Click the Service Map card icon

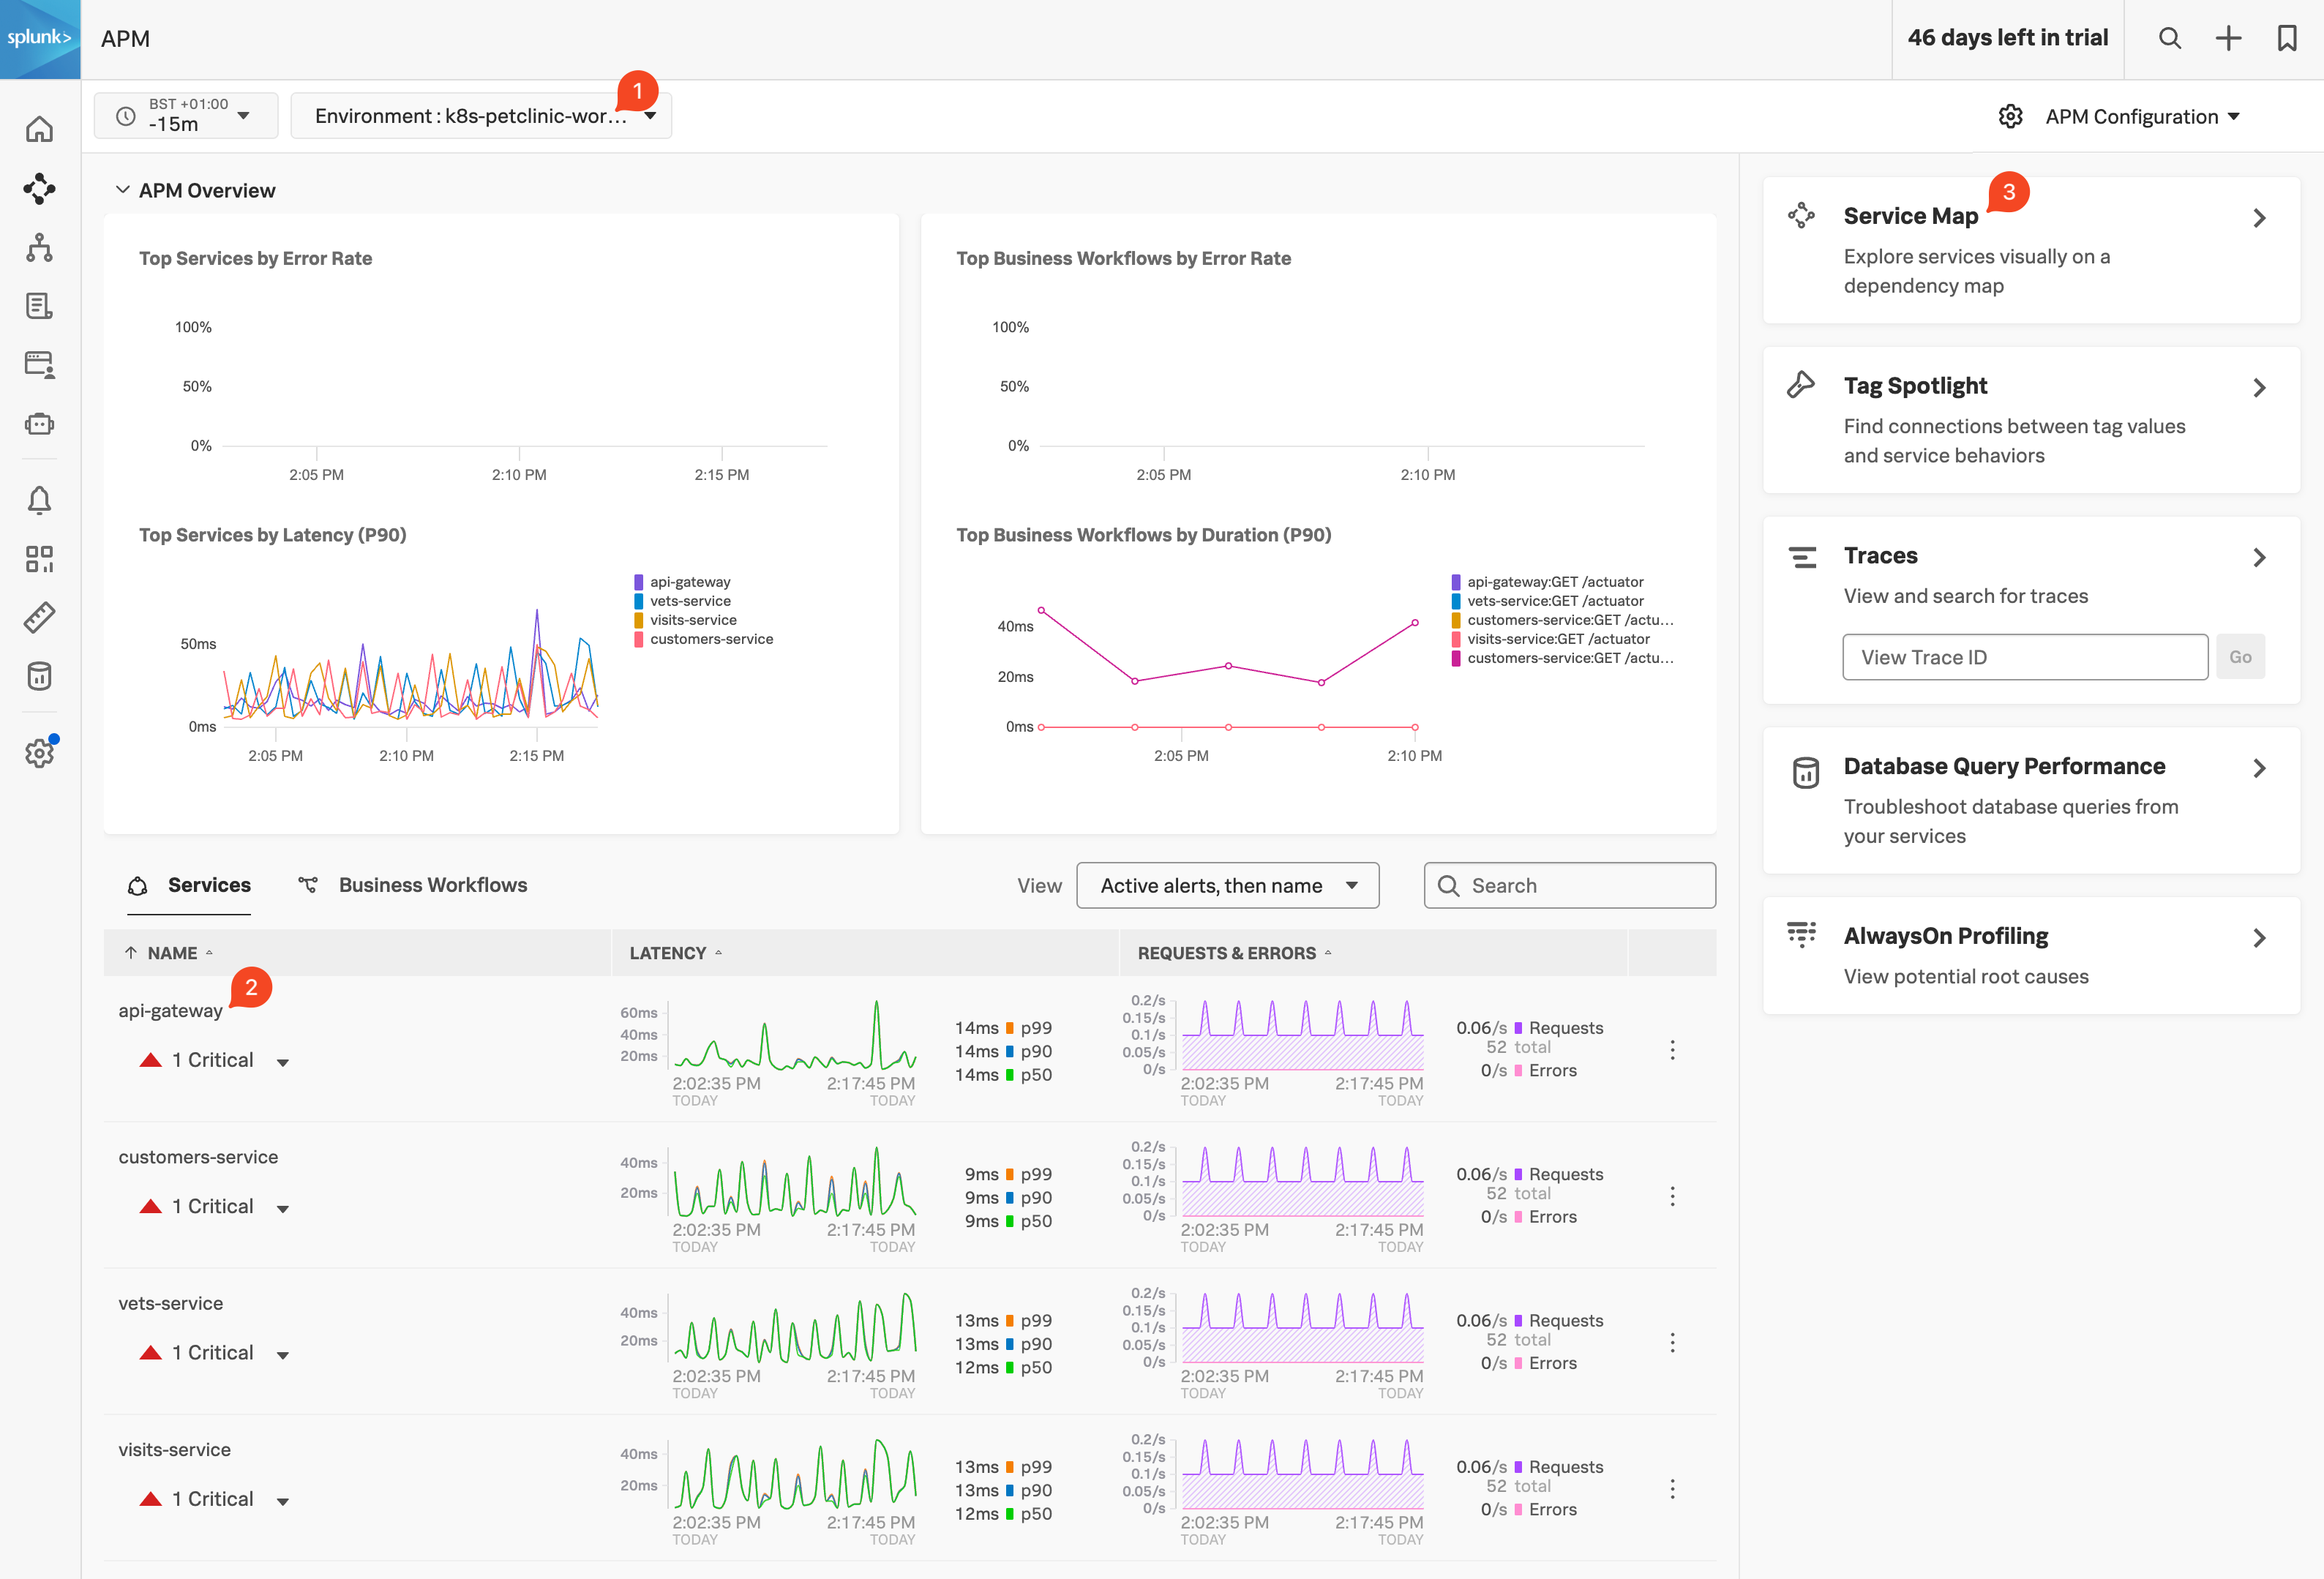point(1801,215)
